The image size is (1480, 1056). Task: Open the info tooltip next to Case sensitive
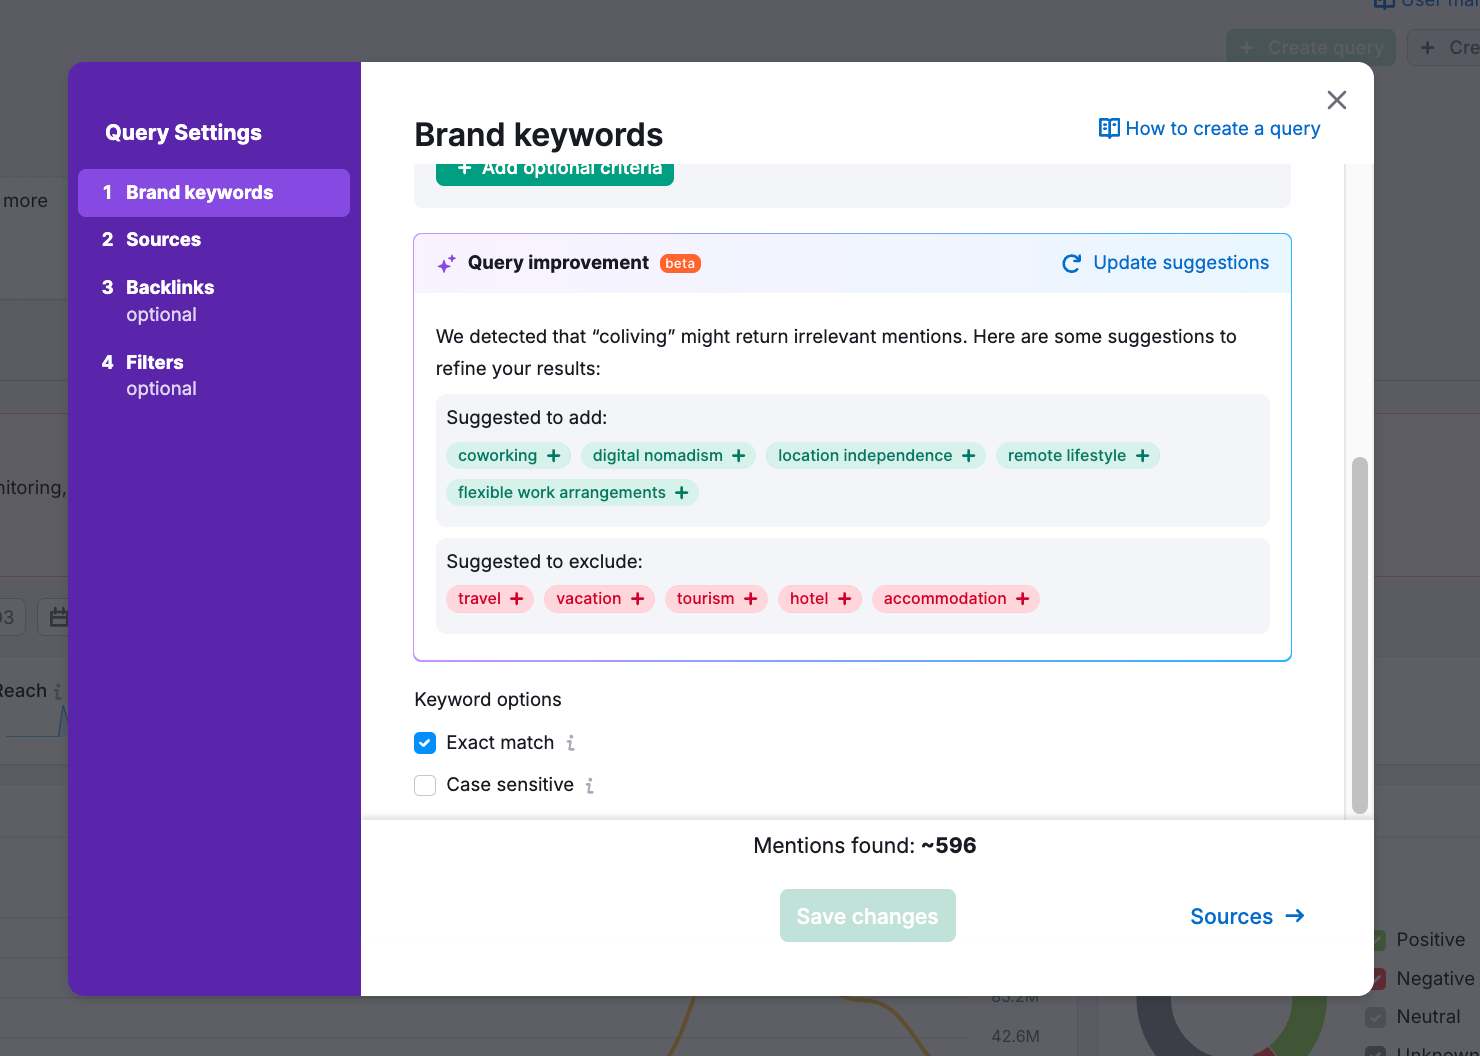click(x=590, y=785)
